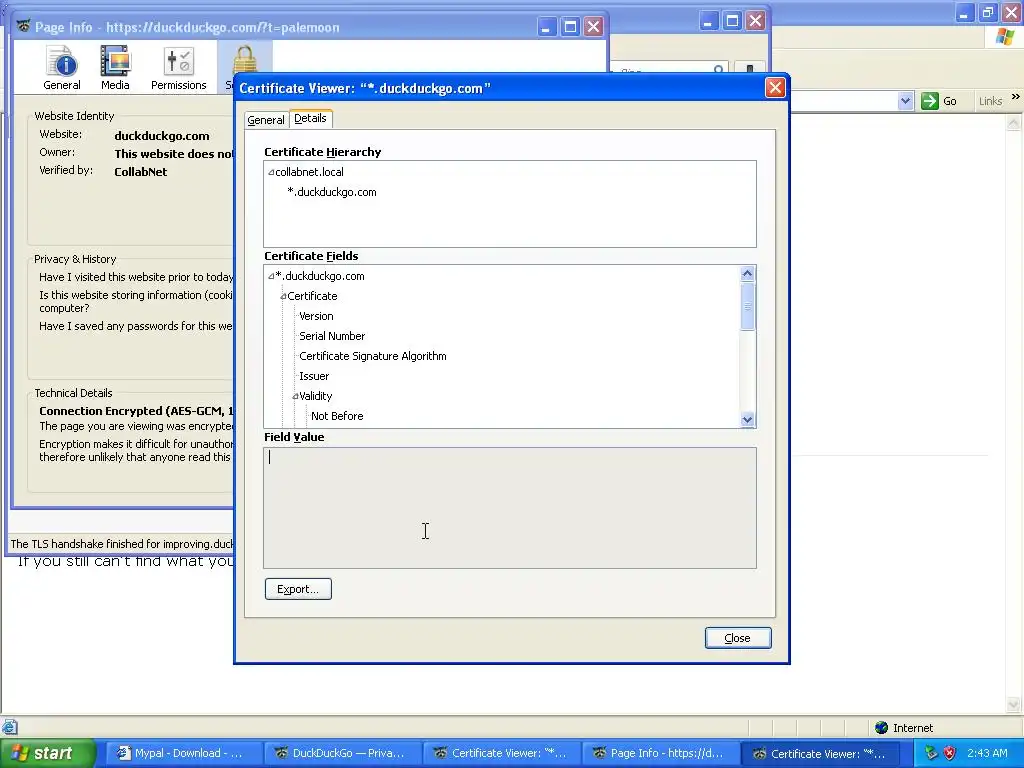
Task: Switch to the active Certificate Viewer taskbar item
Action: click(819, 753)
